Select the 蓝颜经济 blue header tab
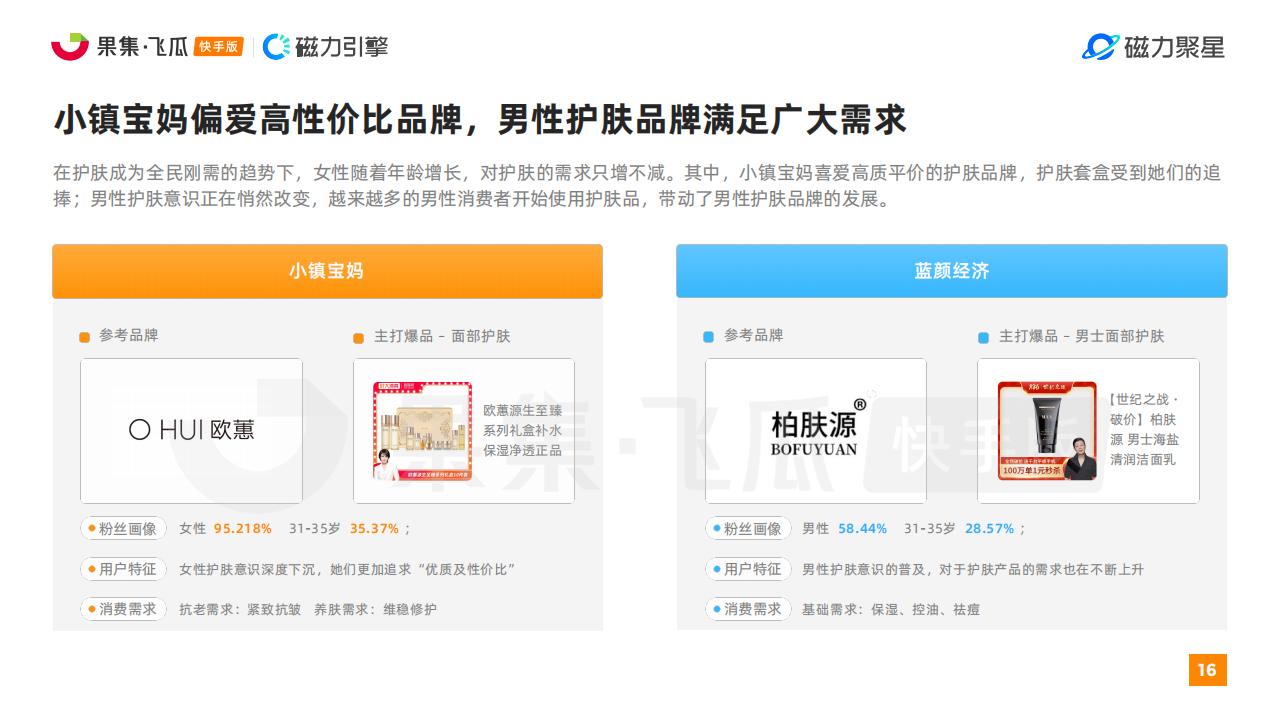 tap(952, 271)
